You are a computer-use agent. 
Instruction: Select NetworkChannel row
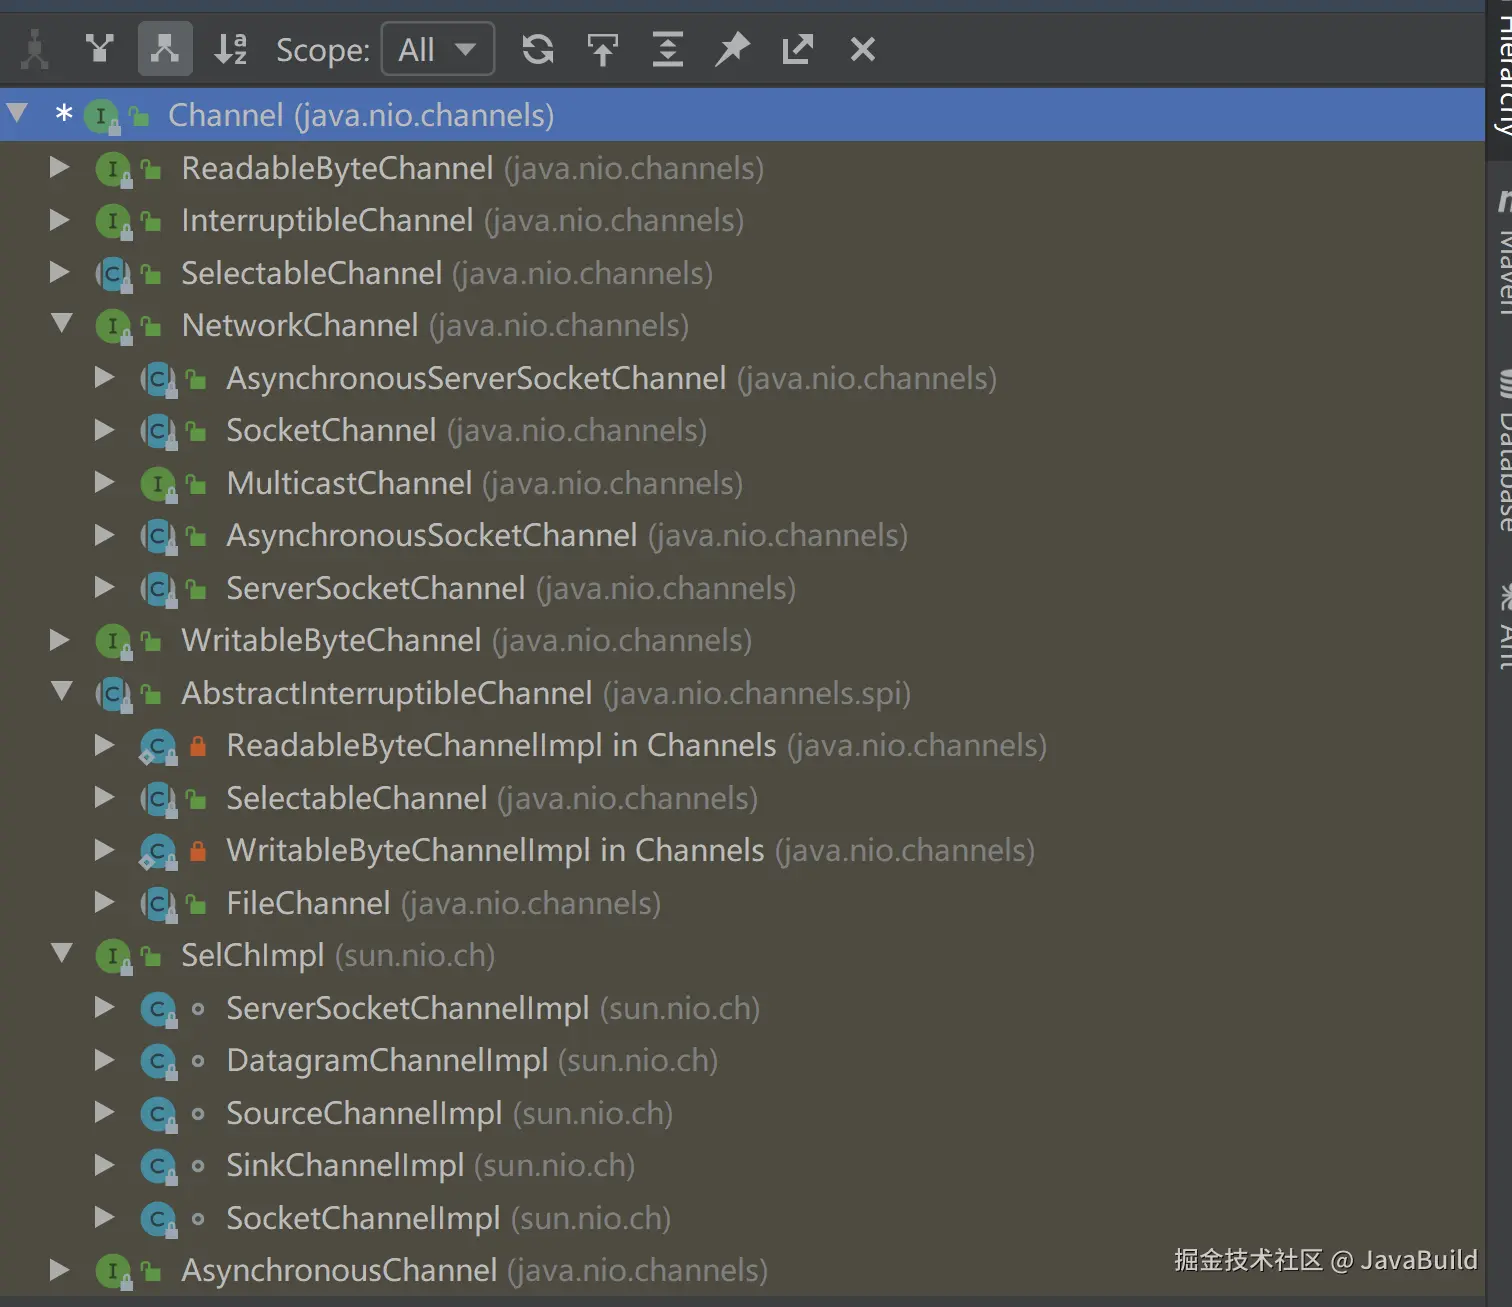point(742,325)
